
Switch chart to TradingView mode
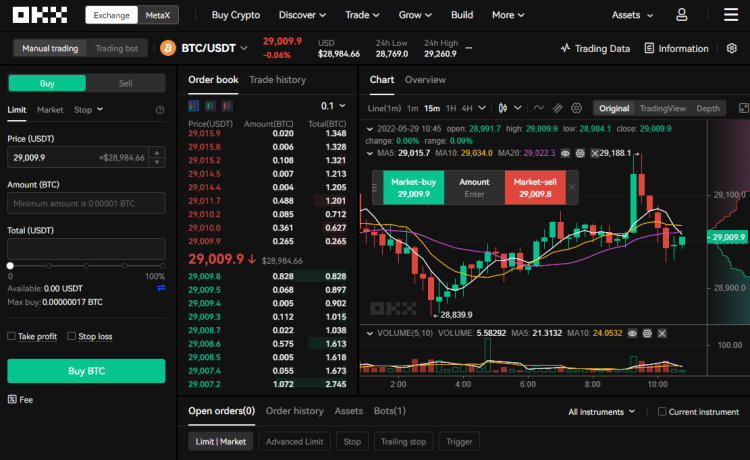coord(662,108)
